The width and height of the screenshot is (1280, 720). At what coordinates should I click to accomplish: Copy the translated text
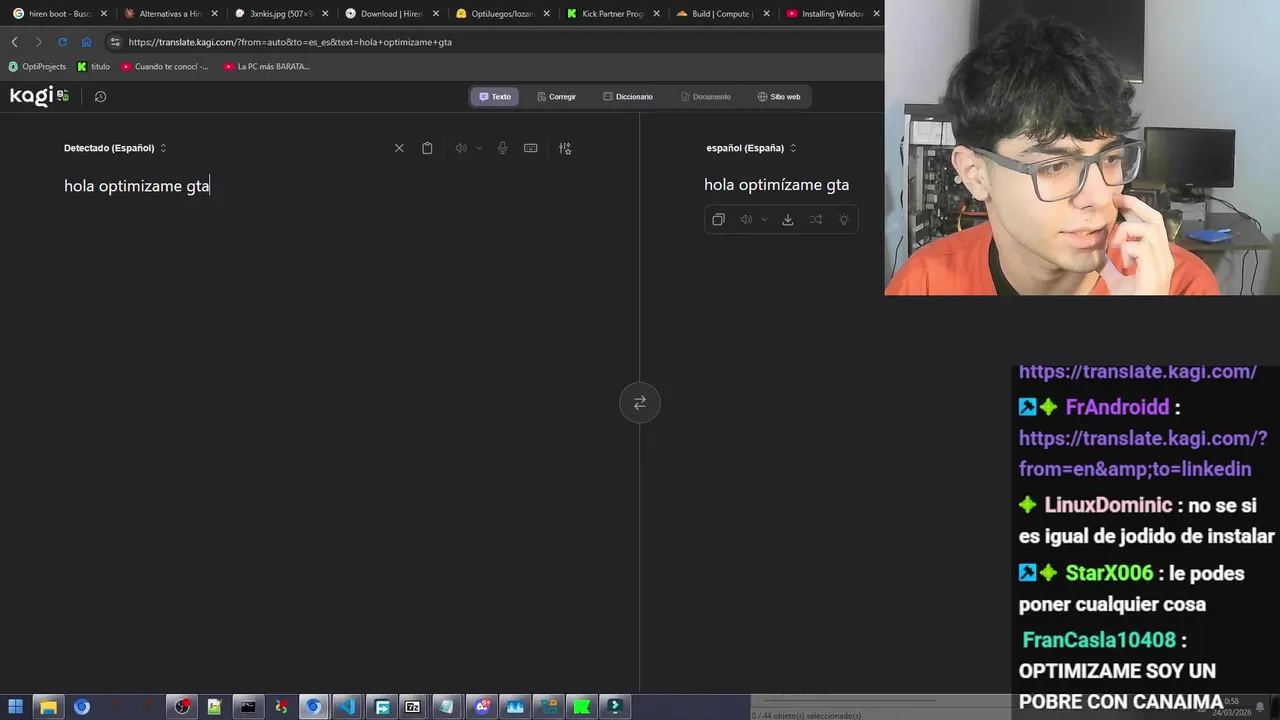click(718, 220)
